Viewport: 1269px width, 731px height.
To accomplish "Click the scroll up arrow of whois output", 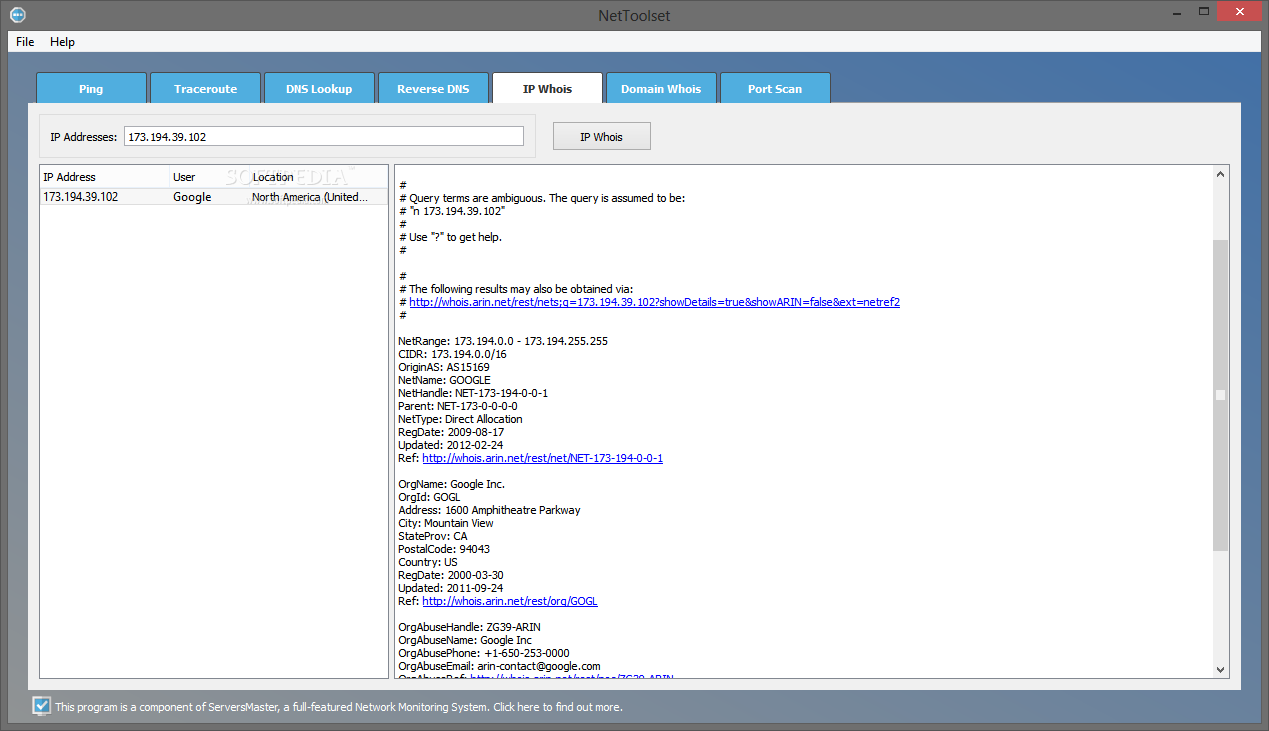I will coord(1220,175).
